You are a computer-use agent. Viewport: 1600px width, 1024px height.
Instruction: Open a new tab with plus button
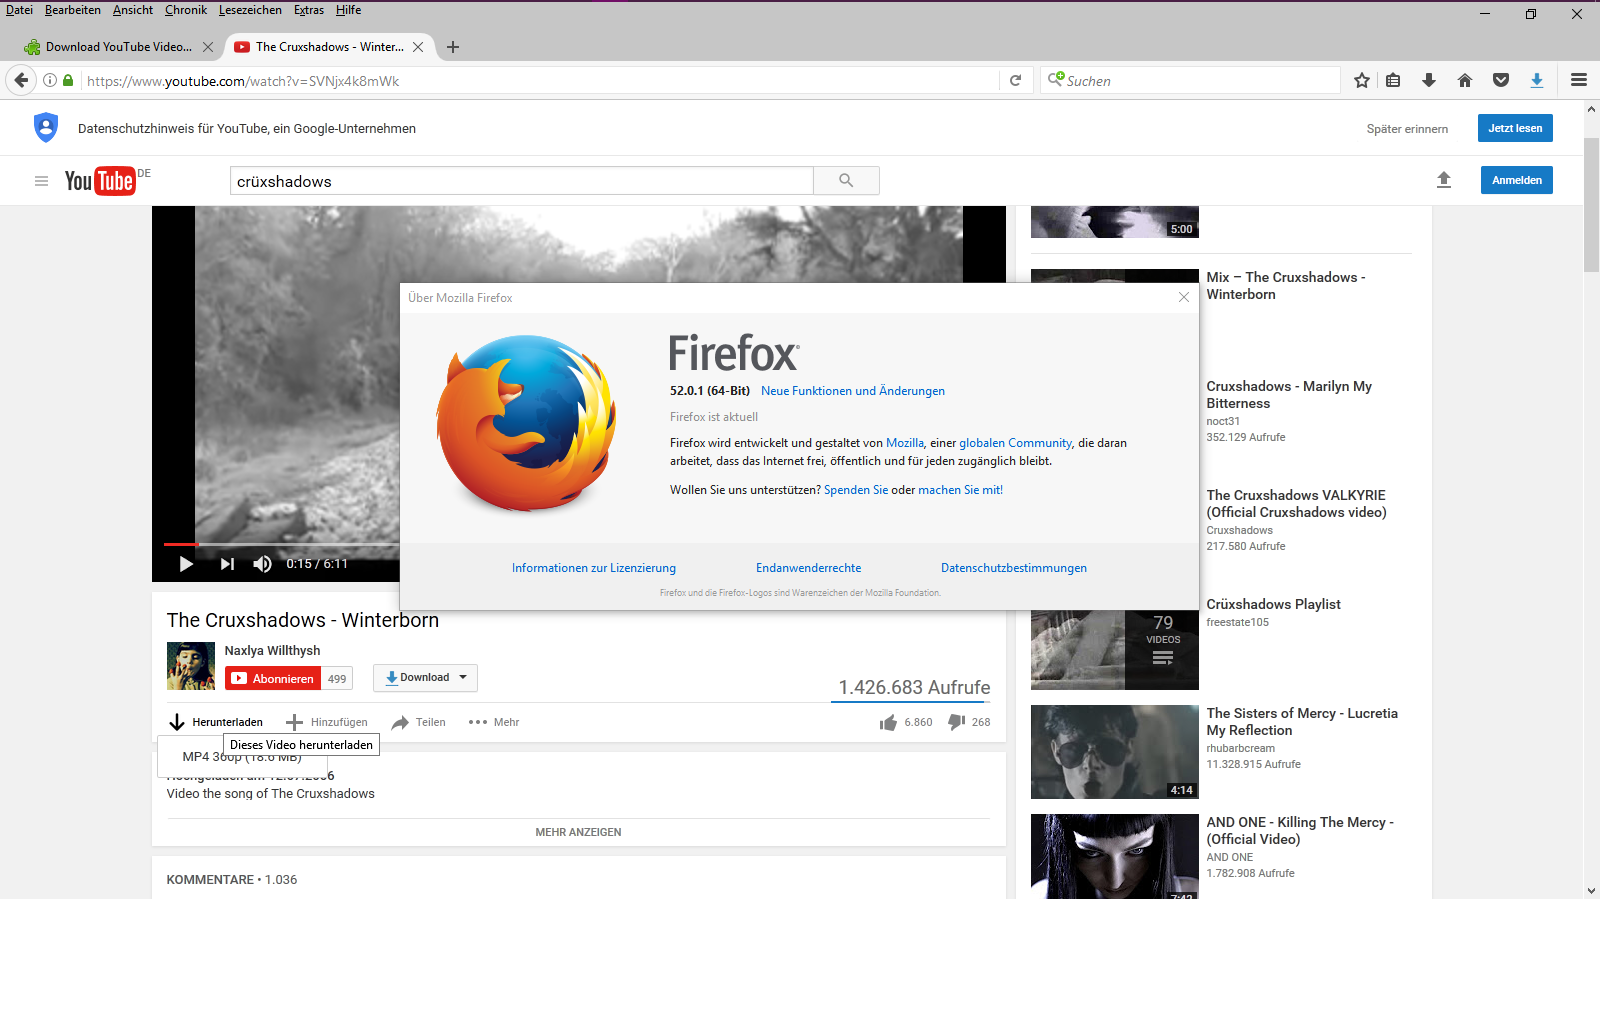pyautogui.click(x=453, y=47)
